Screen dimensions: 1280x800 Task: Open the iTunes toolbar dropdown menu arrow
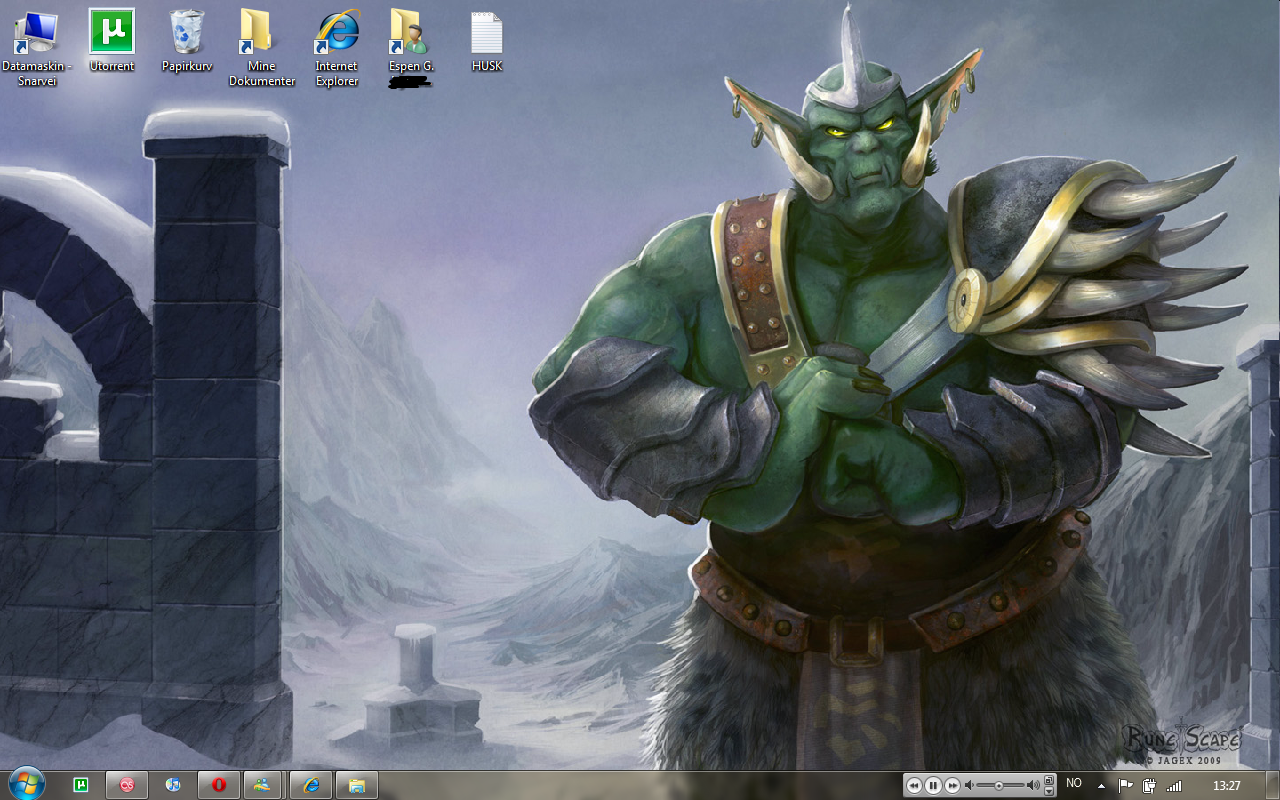(x=1049, y=791)
